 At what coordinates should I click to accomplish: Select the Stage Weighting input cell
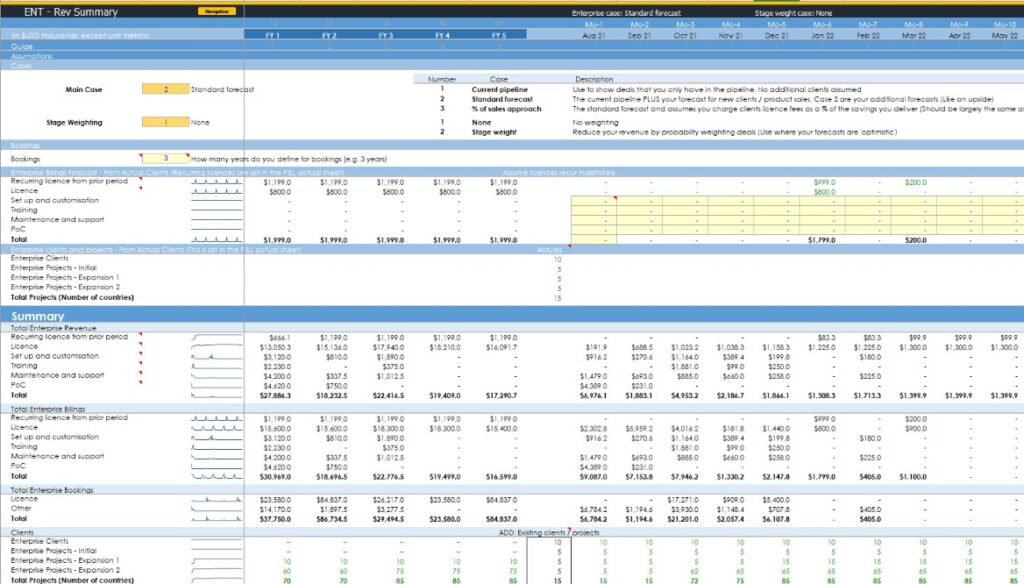[x=164, y=122]
